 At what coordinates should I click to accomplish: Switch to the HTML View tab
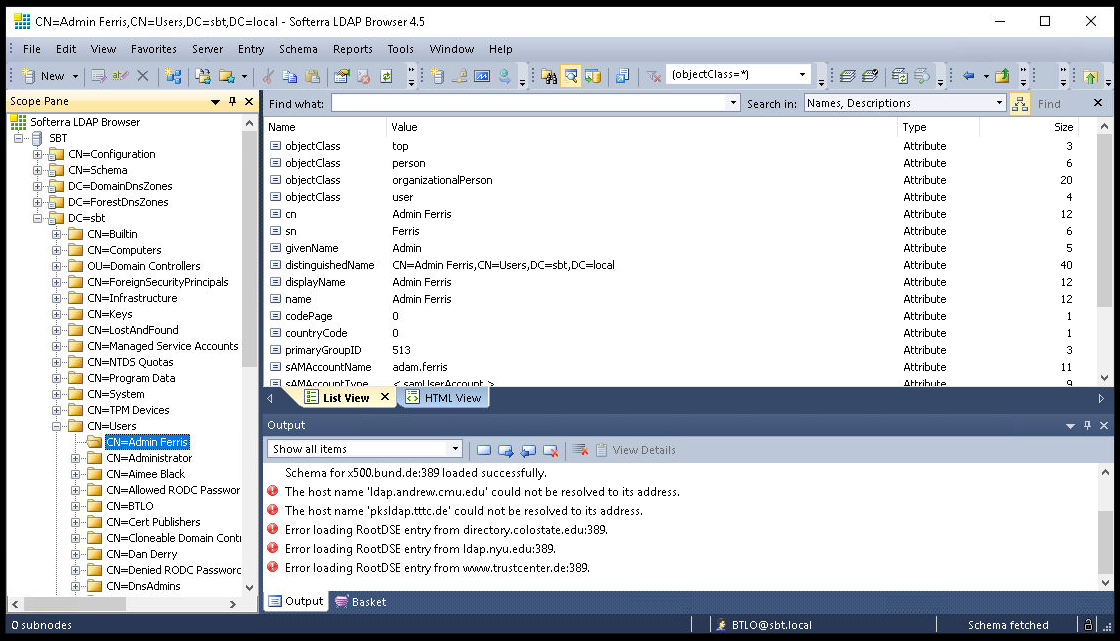point(444,398)
